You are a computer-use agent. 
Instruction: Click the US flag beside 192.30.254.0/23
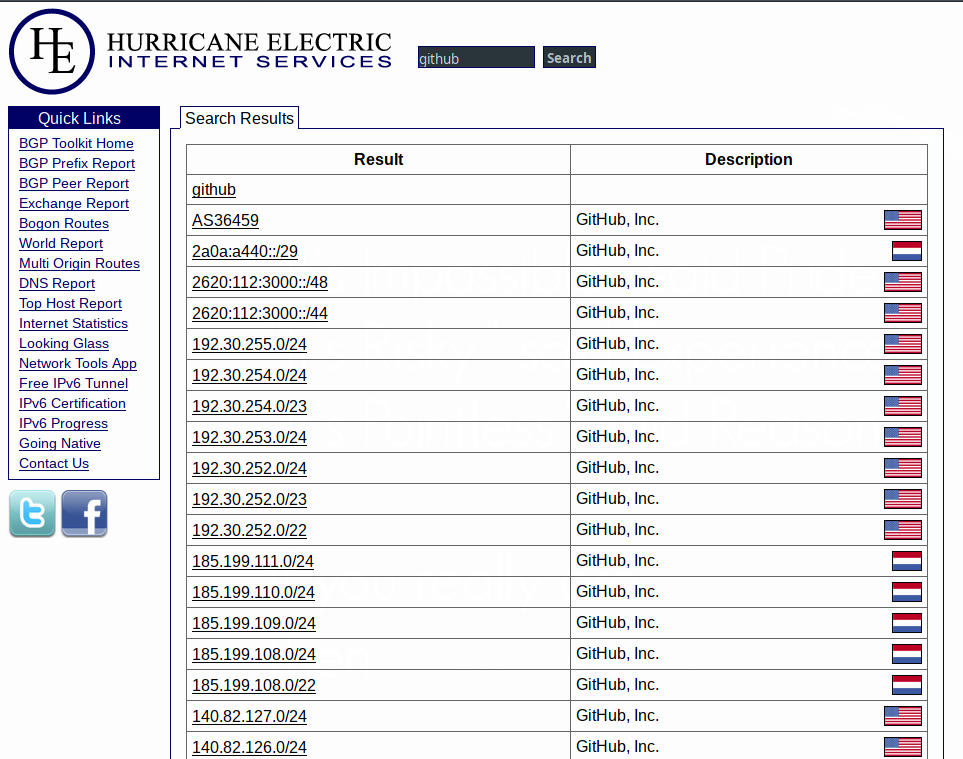903,406
